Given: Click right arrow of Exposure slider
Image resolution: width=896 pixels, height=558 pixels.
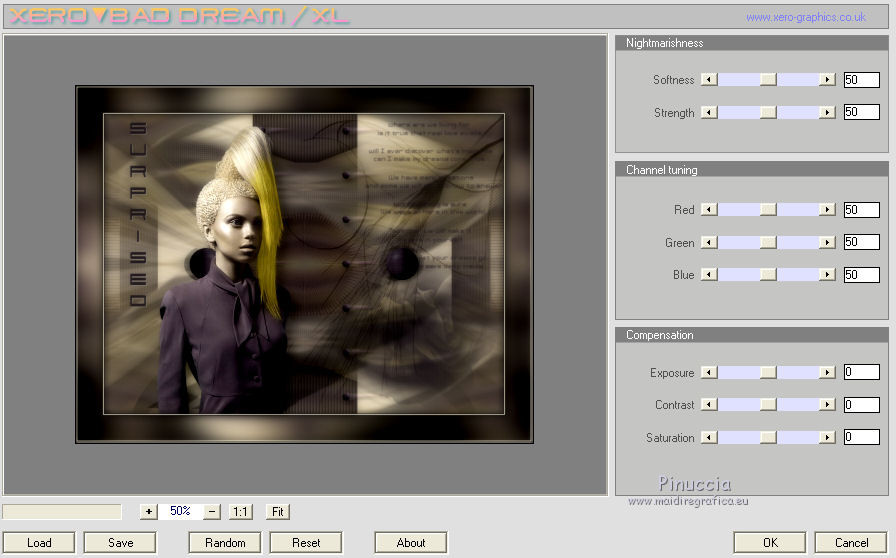Looking at the screenshot, I should coord(827,372).
